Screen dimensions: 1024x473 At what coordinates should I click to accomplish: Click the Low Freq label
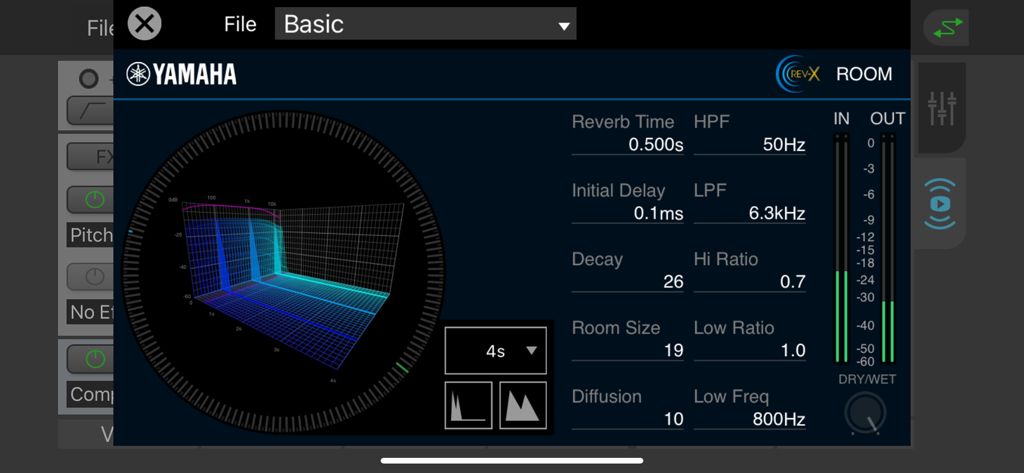731,397
